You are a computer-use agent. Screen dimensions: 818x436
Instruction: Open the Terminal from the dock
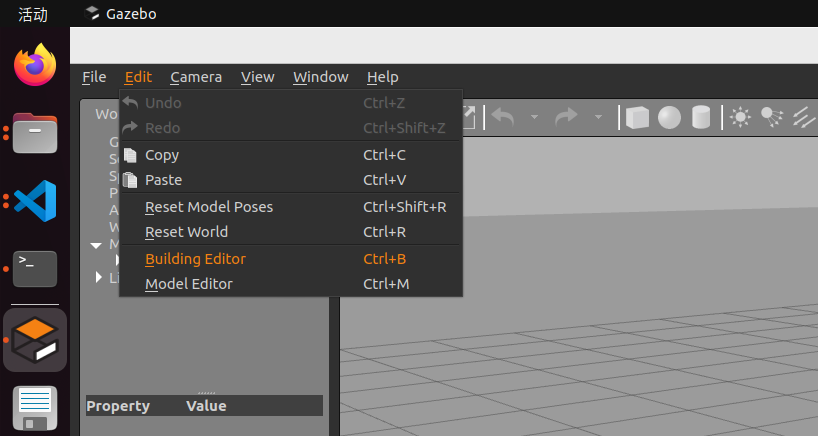click(35, 269)
